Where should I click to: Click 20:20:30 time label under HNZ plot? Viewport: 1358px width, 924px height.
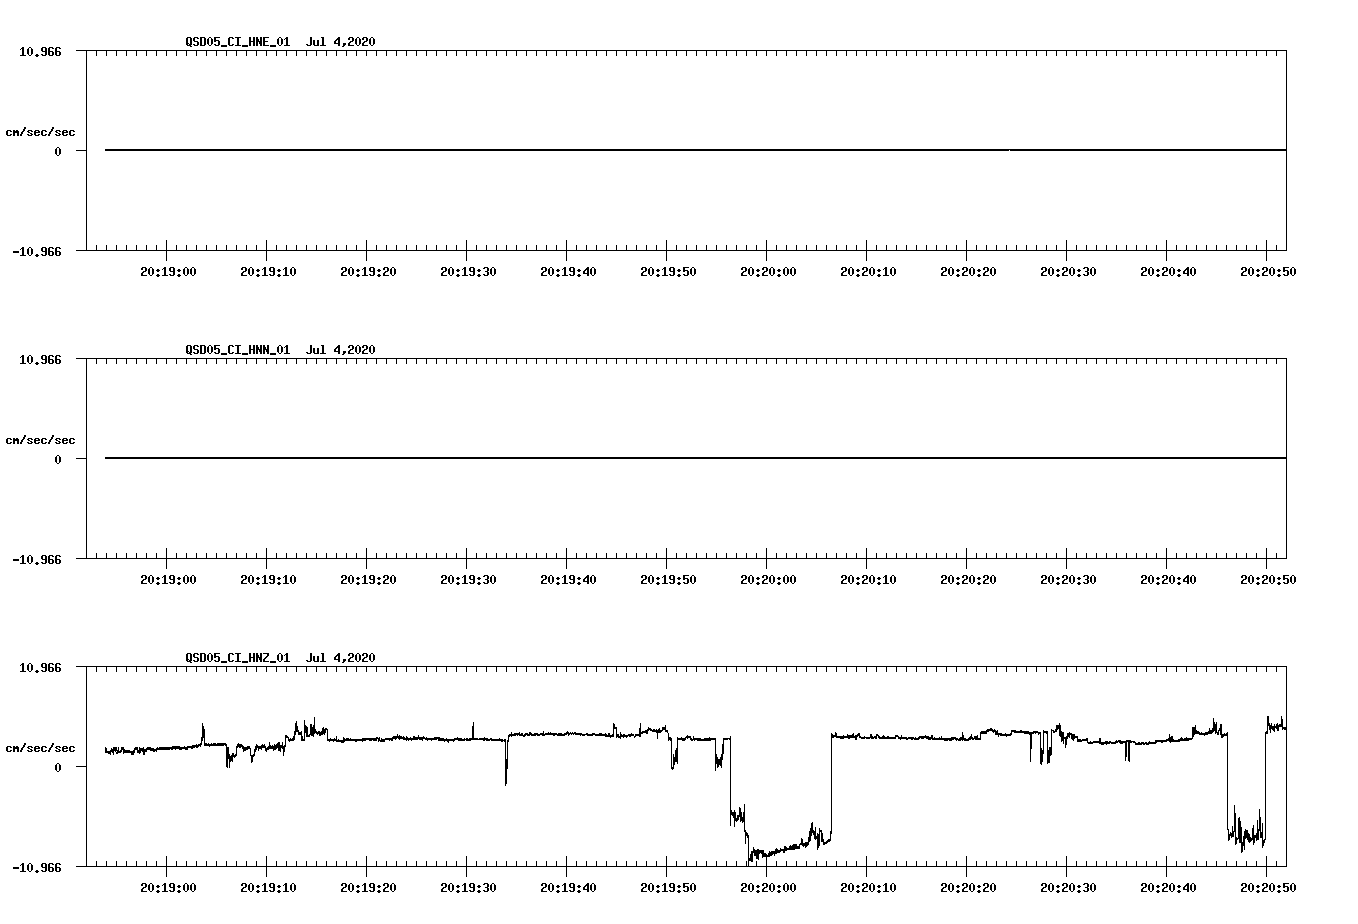click(1067, 887)
